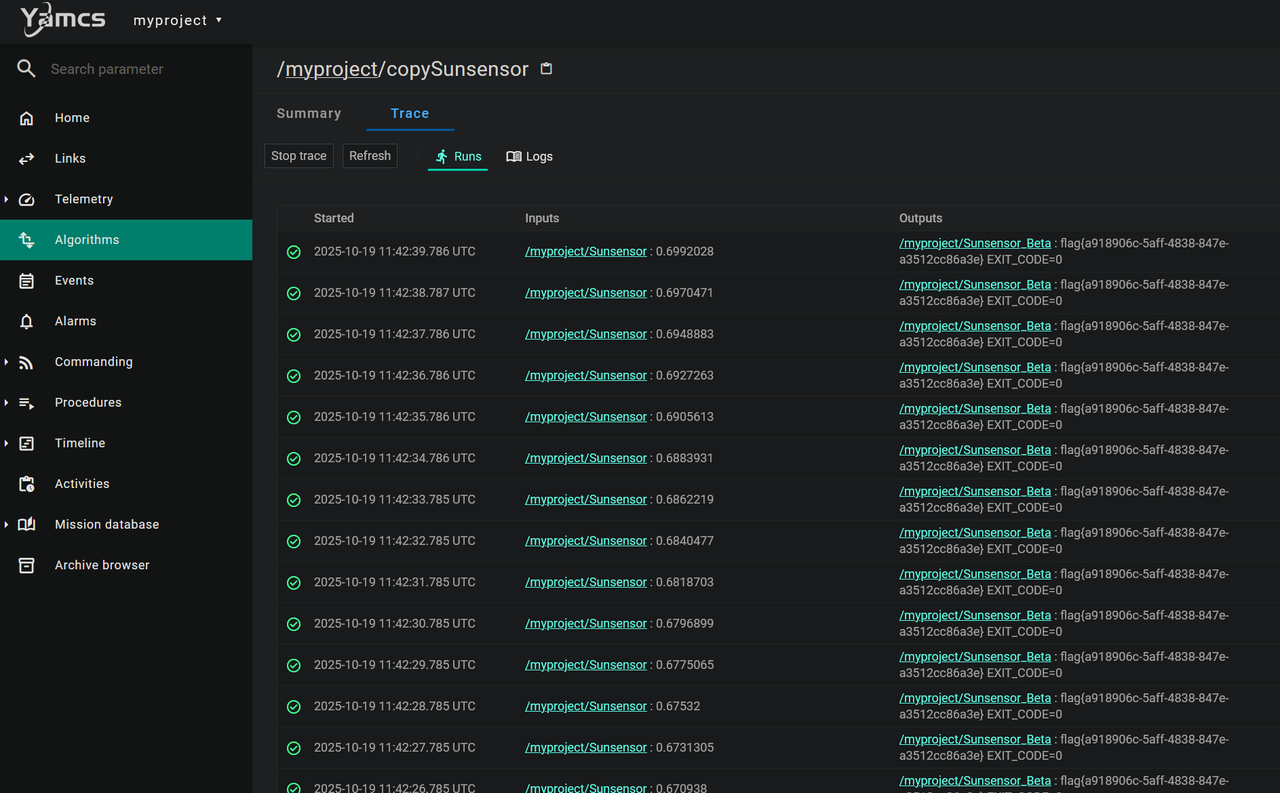
Task: Open the Activities page
Action: (82, 484)
